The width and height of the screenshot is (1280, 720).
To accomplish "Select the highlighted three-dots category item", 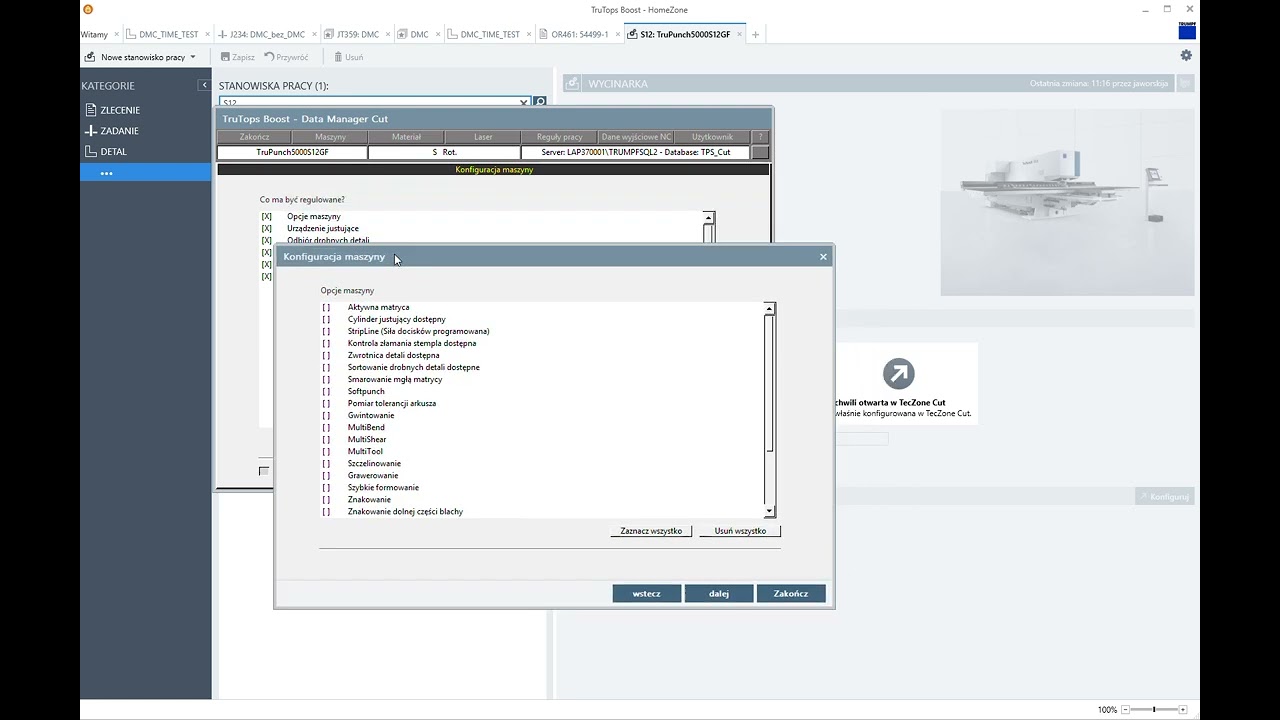I will [146, 173].
